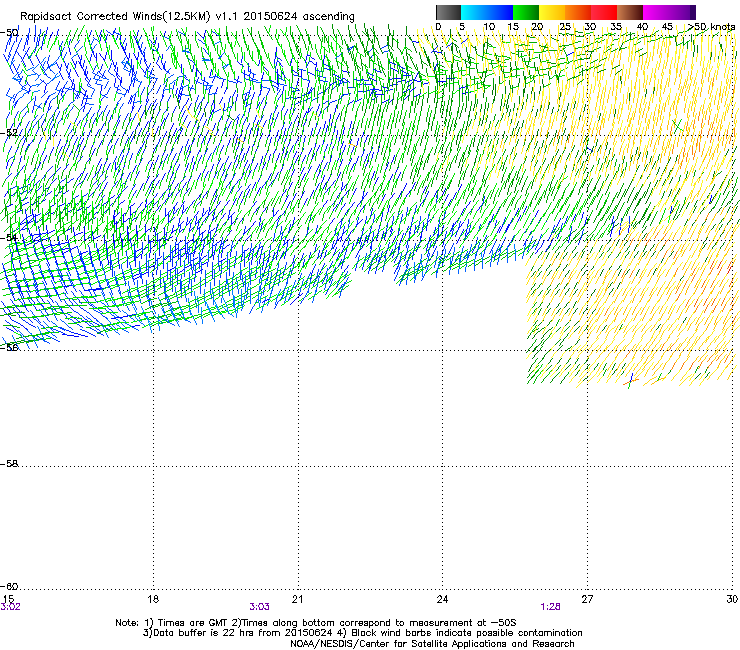Click the "25" knots legend label
The width and height of the screenshot is (740, 650).
(565, 26)
